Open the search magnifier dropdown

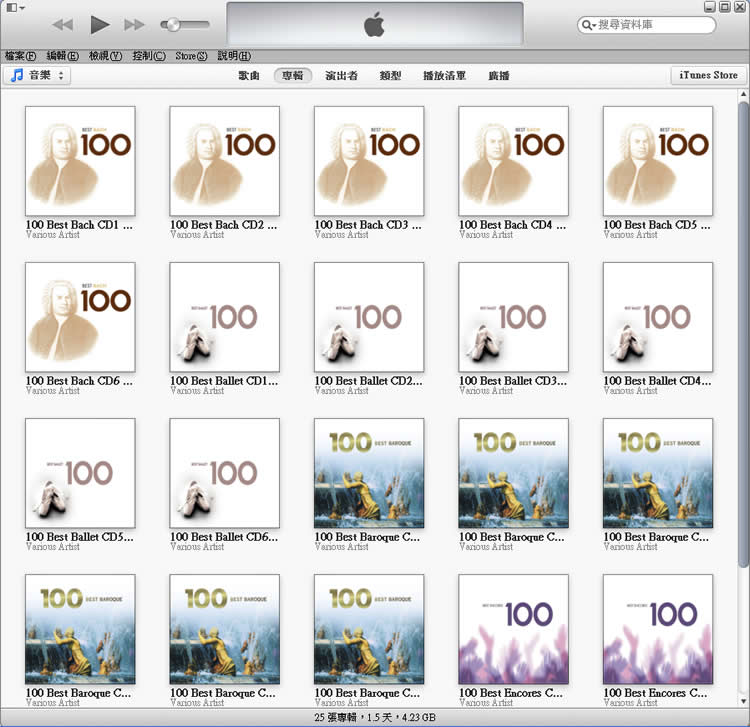point(588,25)
